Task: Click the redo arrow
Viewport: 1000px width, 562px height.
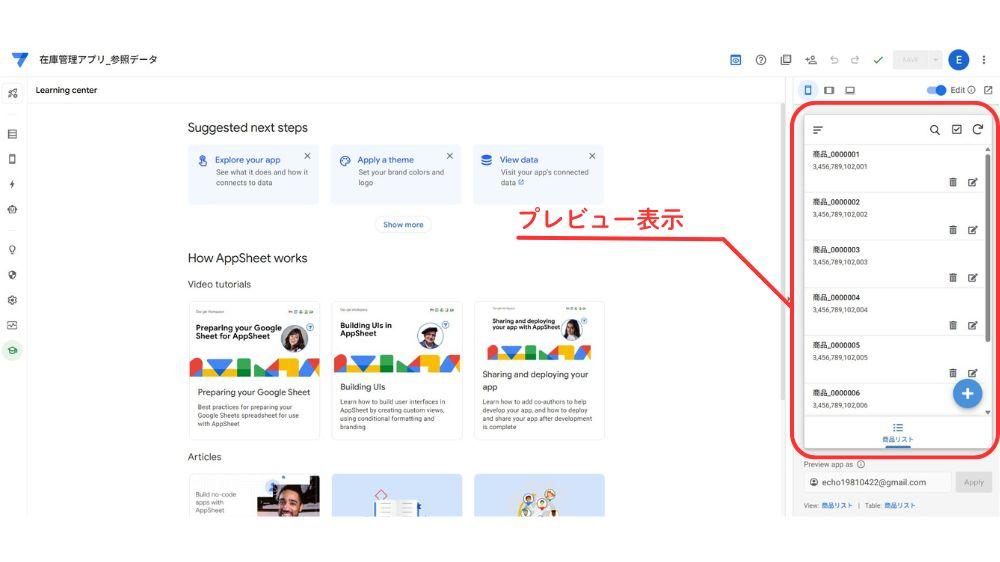Action: tap(855, 60)
